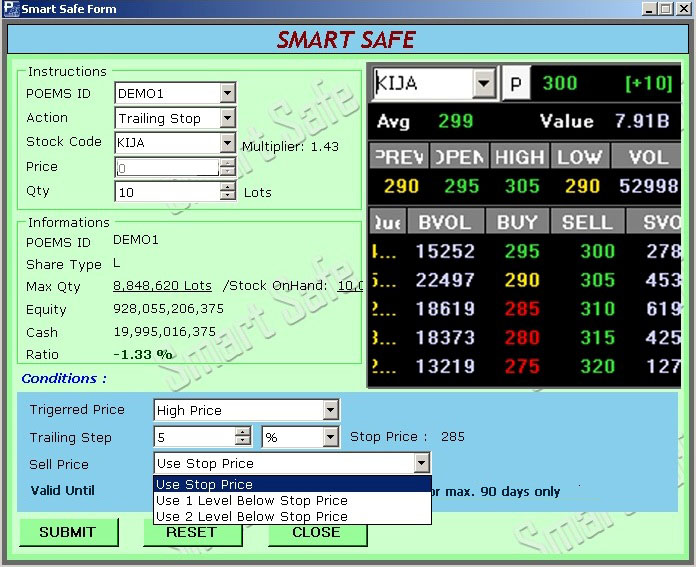696x567 pixels.
Task: Select the buy price 275 in order book
Action: click(x=522, y=366)
